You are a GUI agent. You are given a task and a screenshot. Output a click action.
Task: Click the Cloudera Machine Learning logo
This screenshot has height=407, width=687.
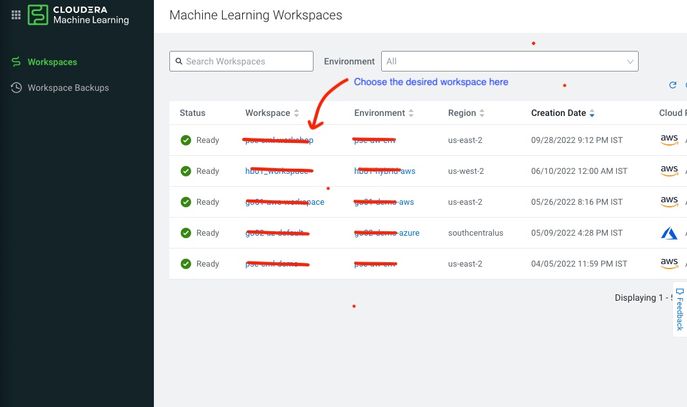pos(78,15)
